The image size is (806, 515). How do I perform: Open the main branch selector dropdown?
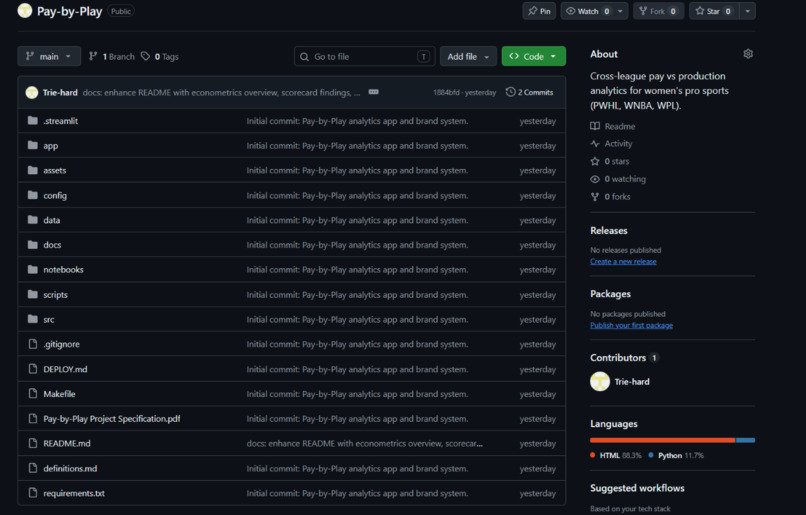click(x=49, y=57)
